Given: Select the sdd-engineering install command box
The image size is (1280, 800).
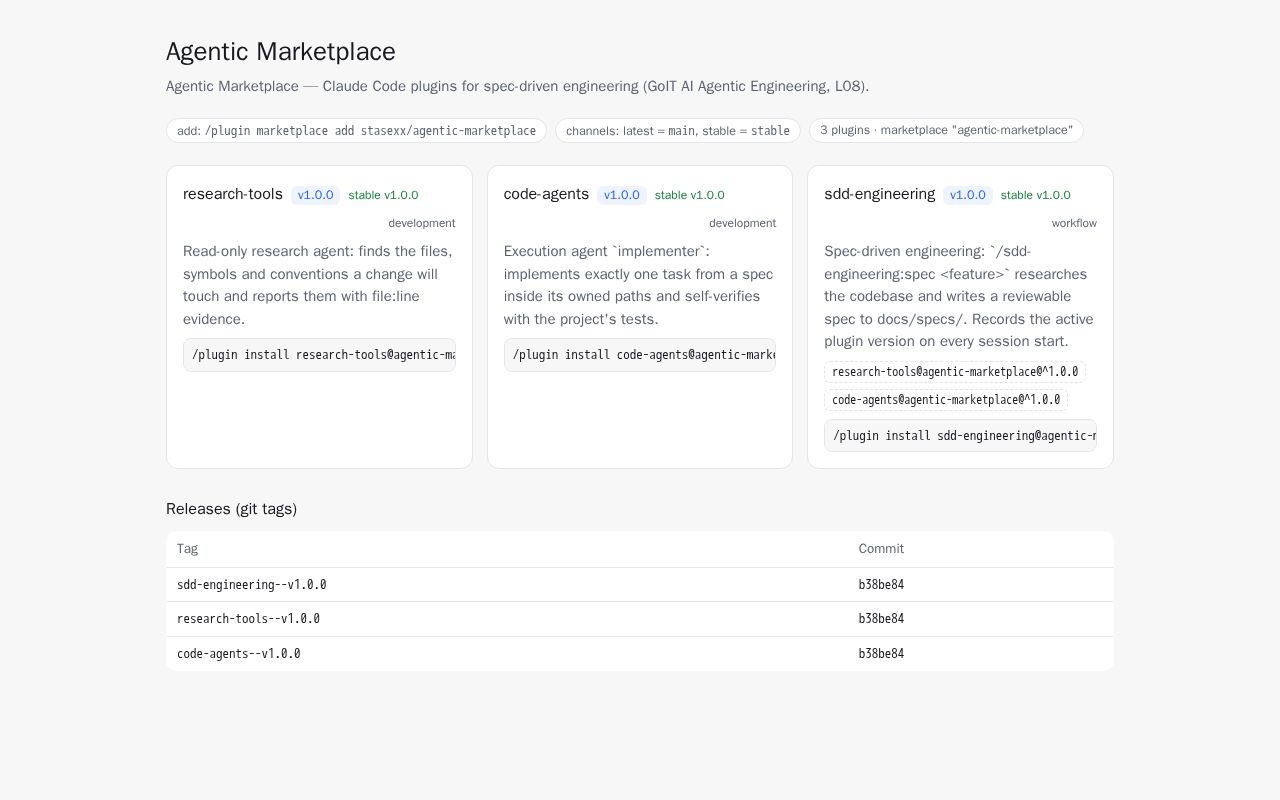Looking at the screenshot, I should pyautogui.click(x=960, y=436).
